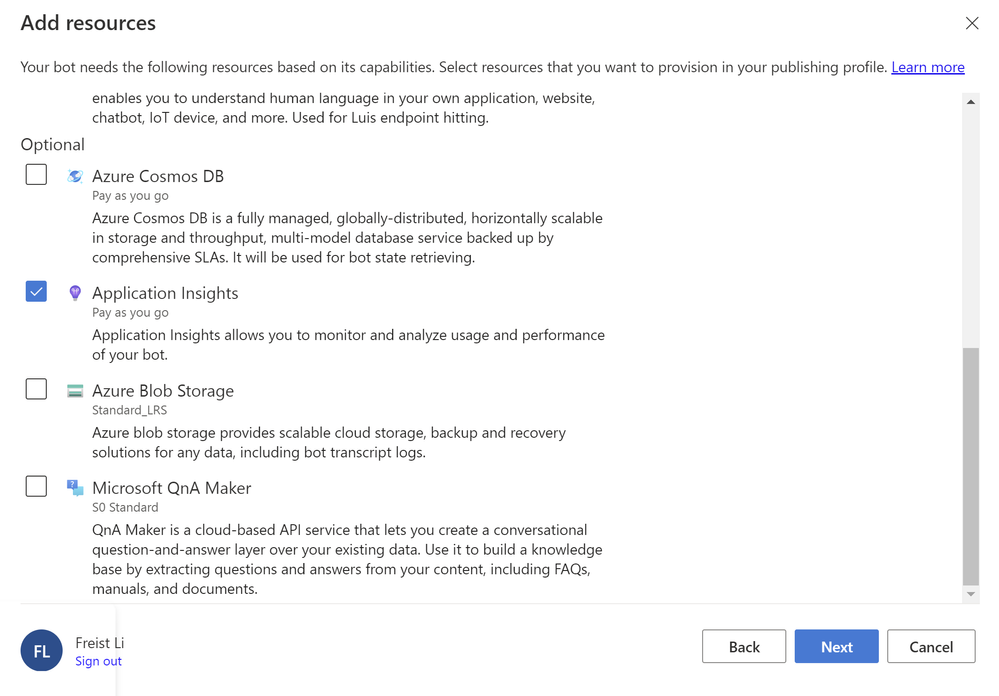
Task: Go back with the Back button
Action: [744, 647]
